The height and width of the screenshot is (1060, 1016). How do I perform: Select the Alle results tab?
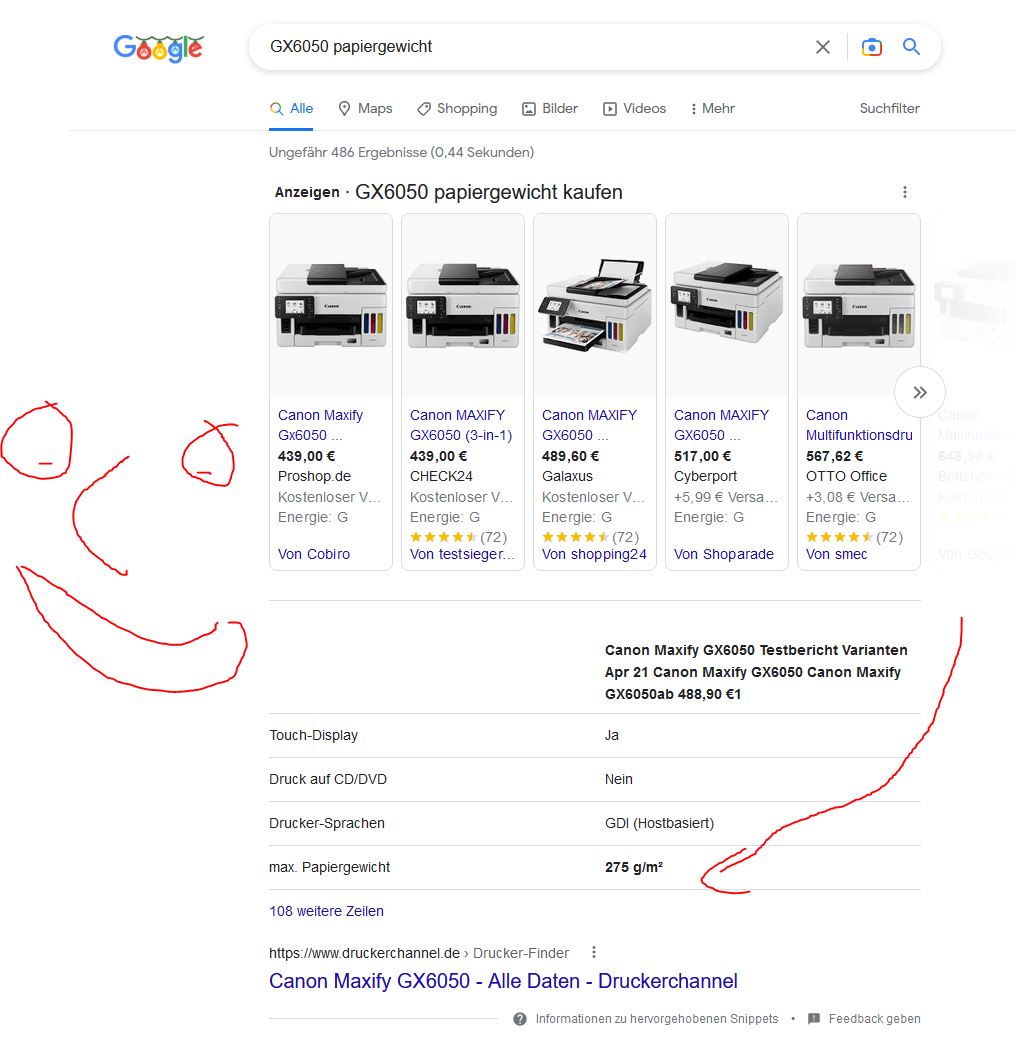[x=291, y=108]
